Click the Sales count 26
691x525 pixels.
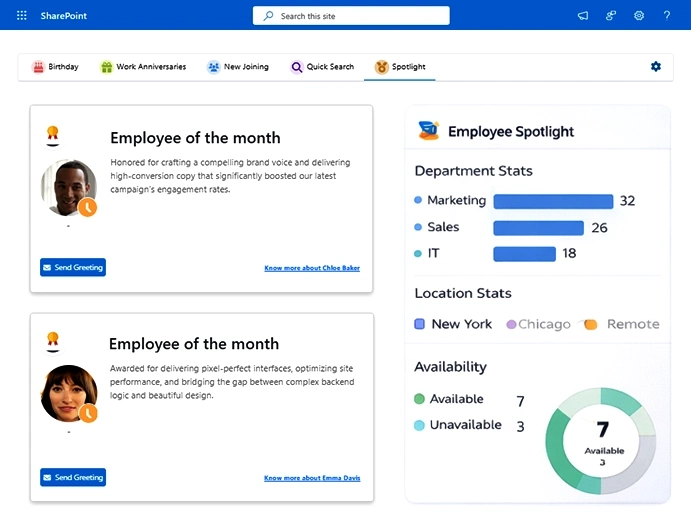coord(599,228)
